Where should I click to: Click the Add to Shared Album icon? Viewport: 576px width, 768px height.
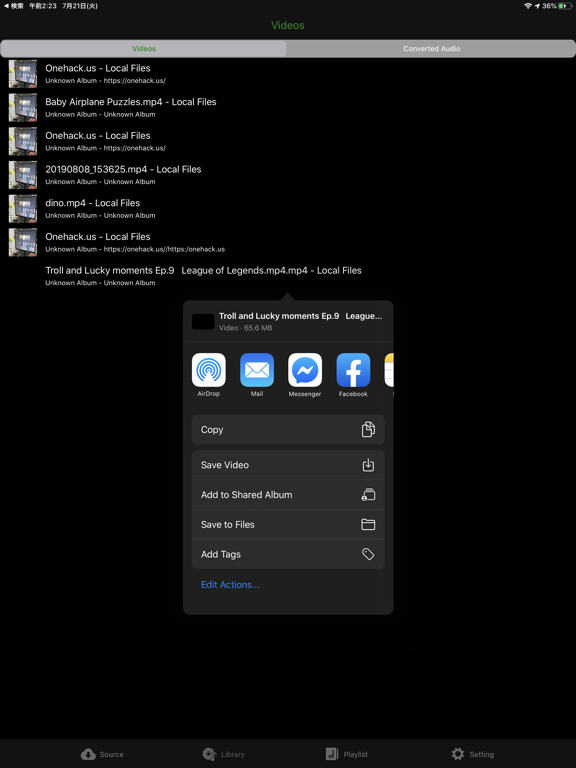click(x=368, y=495)
